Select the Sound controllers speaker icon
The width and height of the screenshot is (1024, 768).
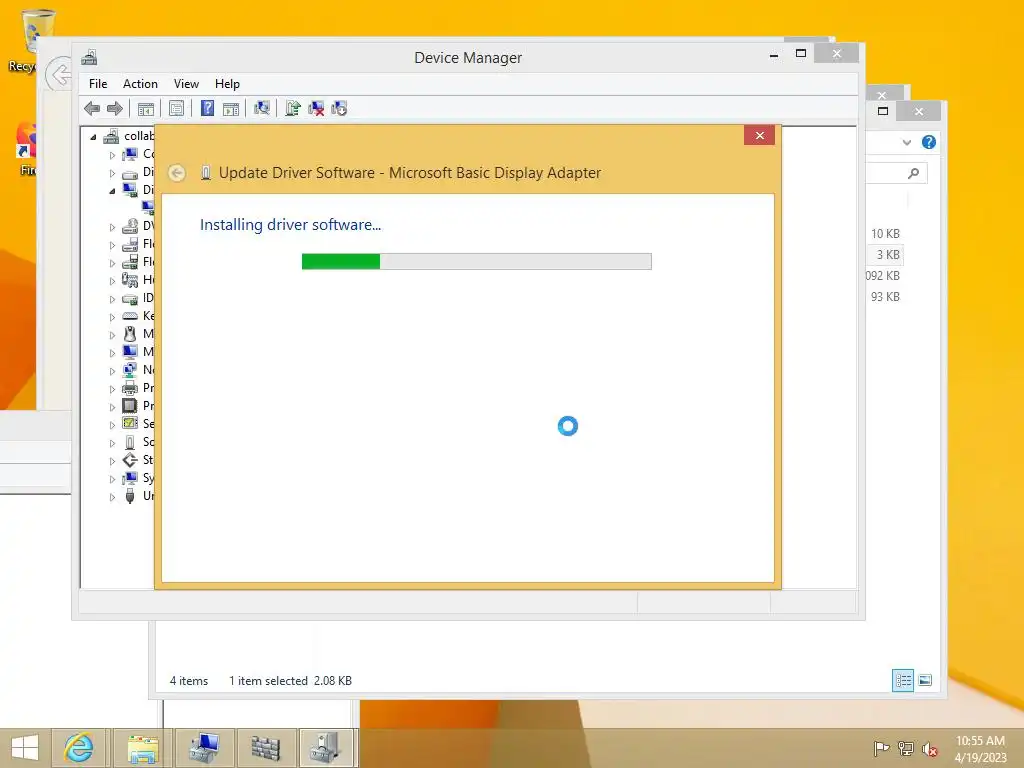click(x=130, y=442)
